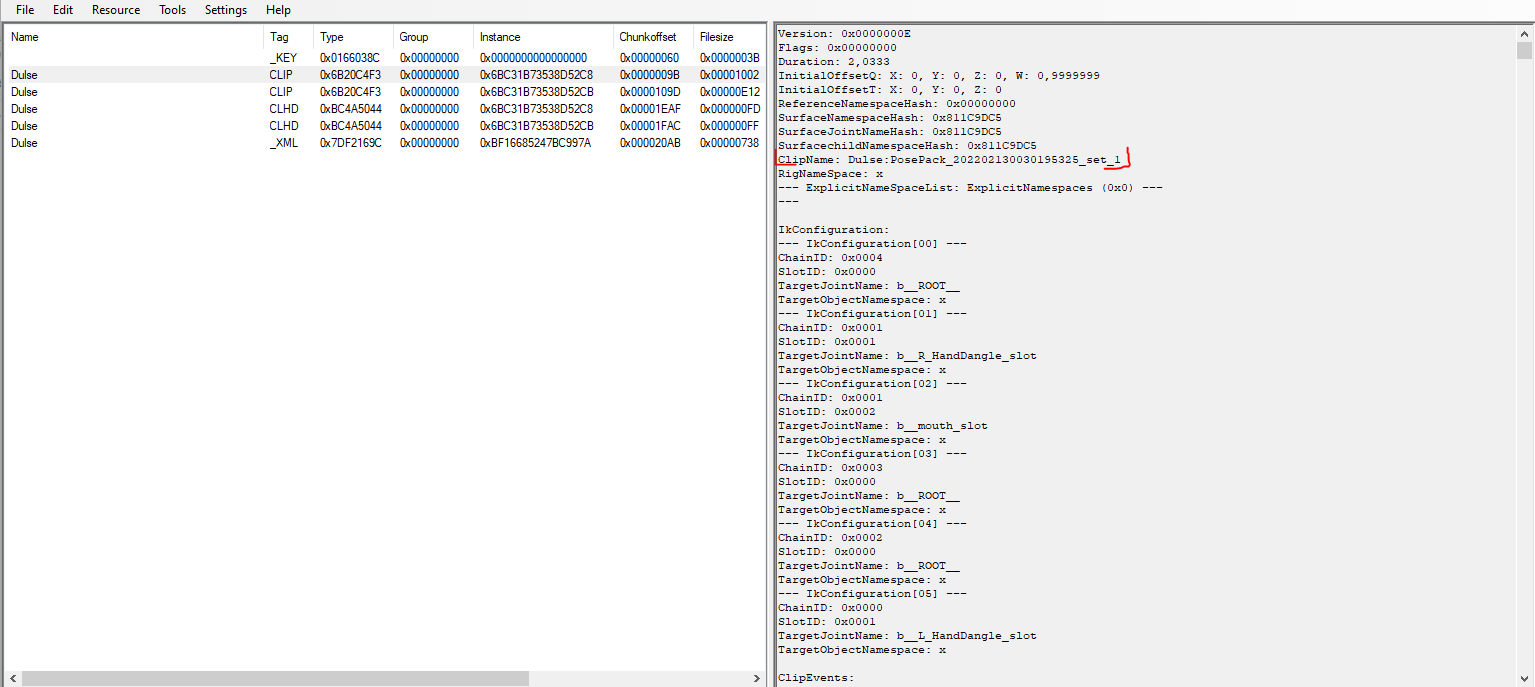This screenshot has height=687, width=1535.
Task: Open the Resource menu
Action: [116, 10]
